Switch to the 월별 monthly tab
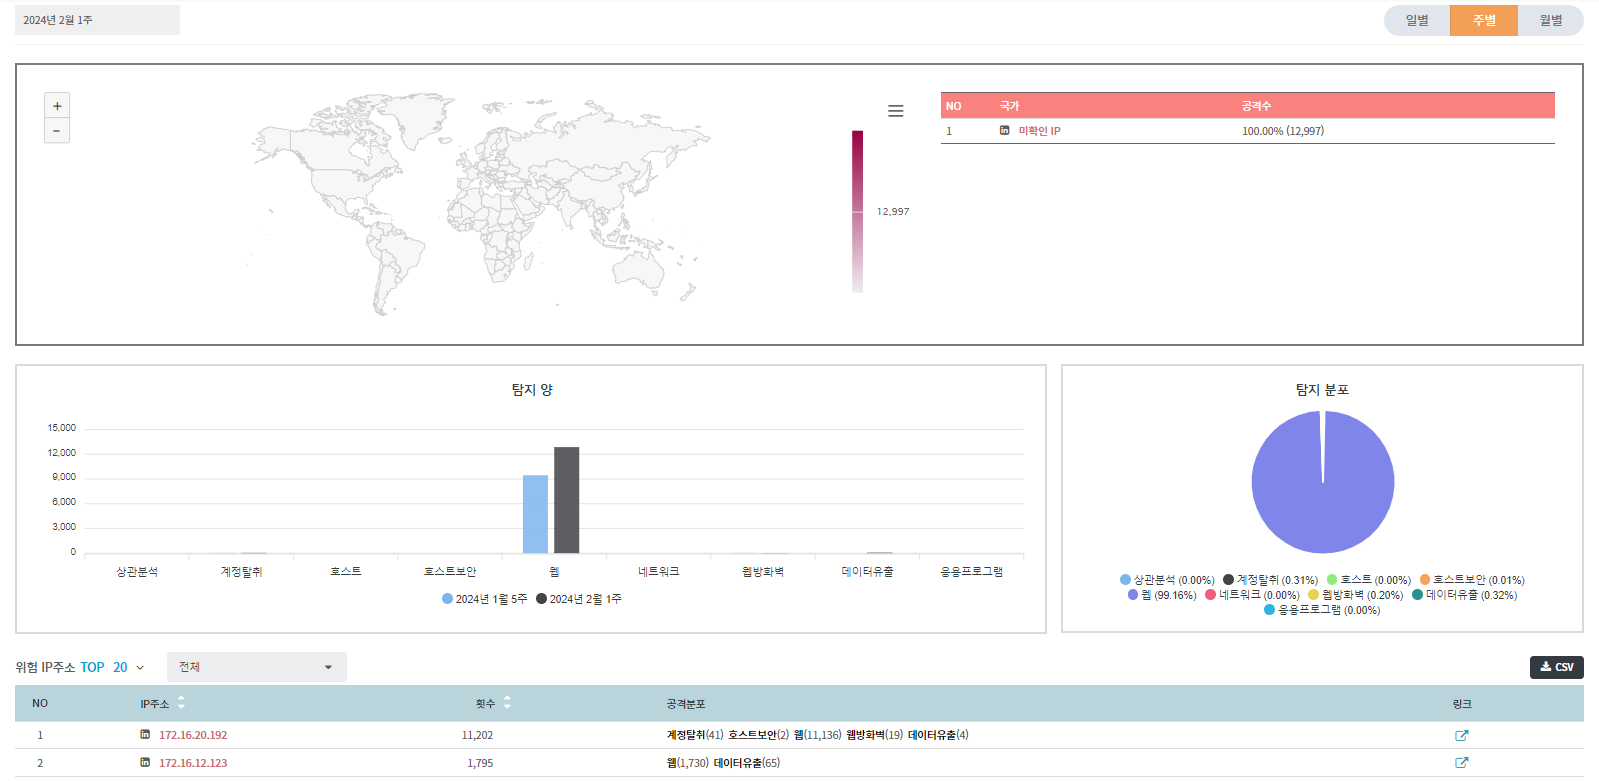The image size is (1599, 781). click(1550, 21)
